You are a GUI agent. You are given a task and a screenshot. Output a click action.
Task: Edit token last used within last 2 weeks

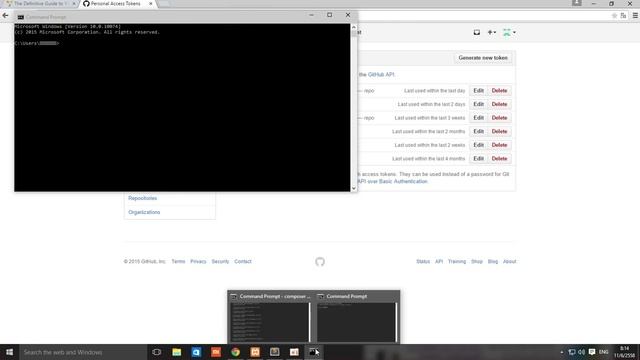pos(478,145)
